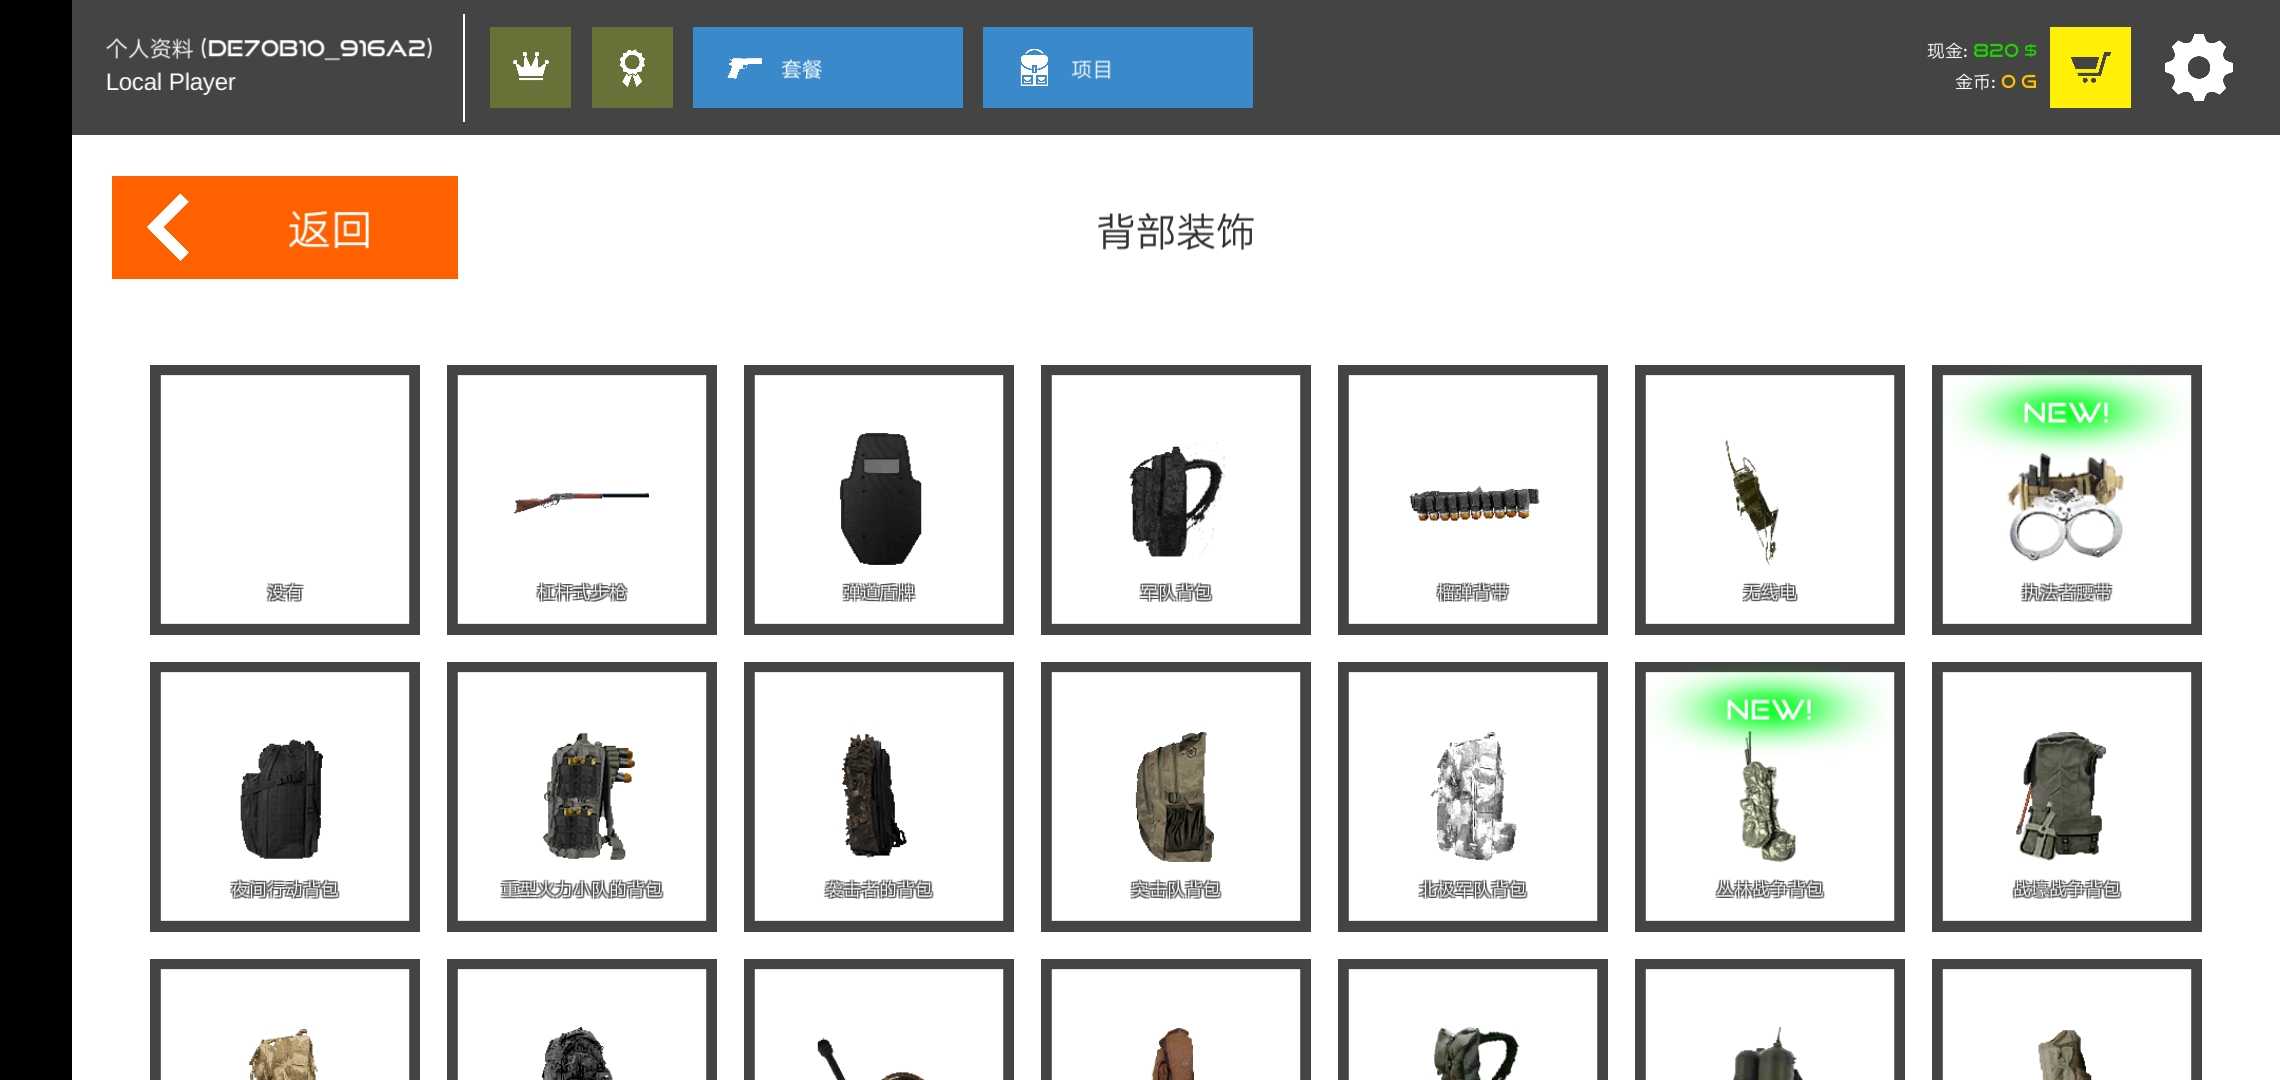Pick the 夜间行动背包 backpack
Screen dimensions: 2280x1080
pyautogui.click(x=285, y=797)
